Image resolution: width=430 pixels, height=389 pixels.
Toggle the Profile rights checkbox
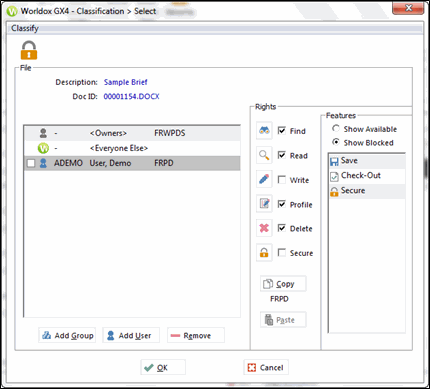coord(282,204)
